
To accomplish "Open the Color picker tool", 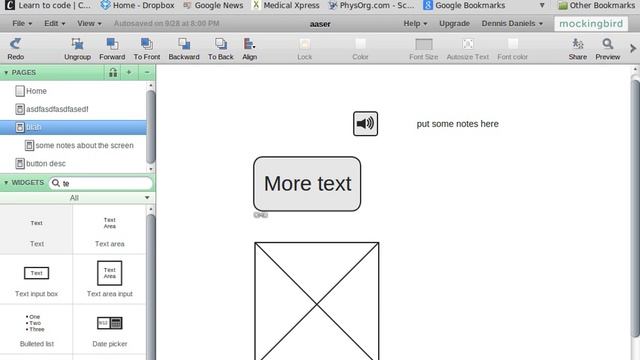I will click(x=360, y=49).
